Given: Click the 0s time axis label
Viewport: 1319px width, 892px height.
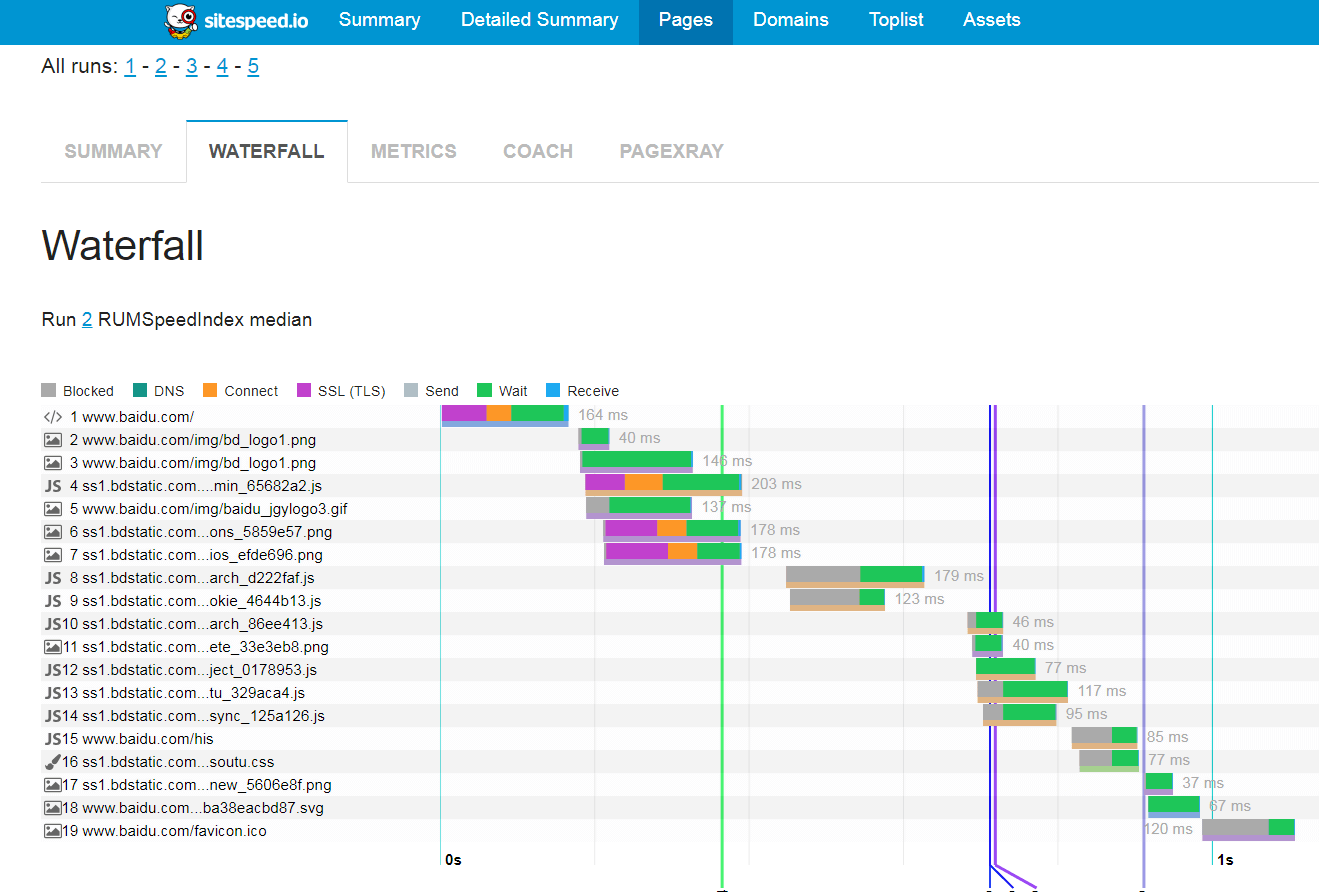Looking at the screenshot, I should pos(453,860).
